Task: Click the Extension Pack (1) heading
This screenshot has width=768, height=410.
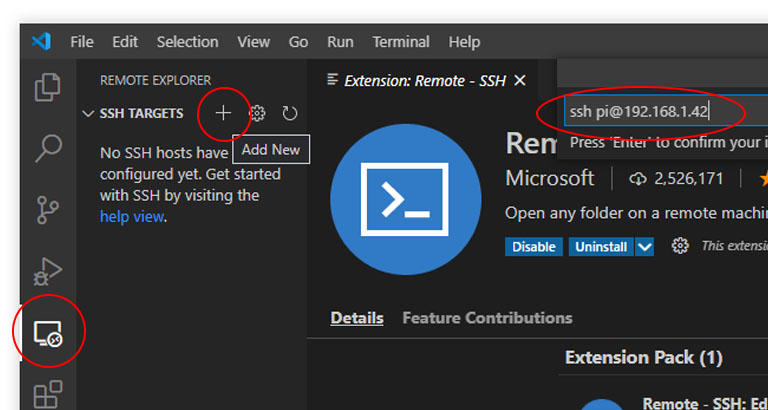Action: (644, 358)
